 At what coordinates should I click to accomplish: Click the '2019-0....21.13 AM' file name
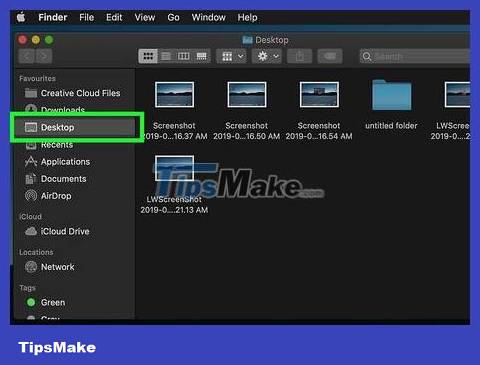[174, 210]
